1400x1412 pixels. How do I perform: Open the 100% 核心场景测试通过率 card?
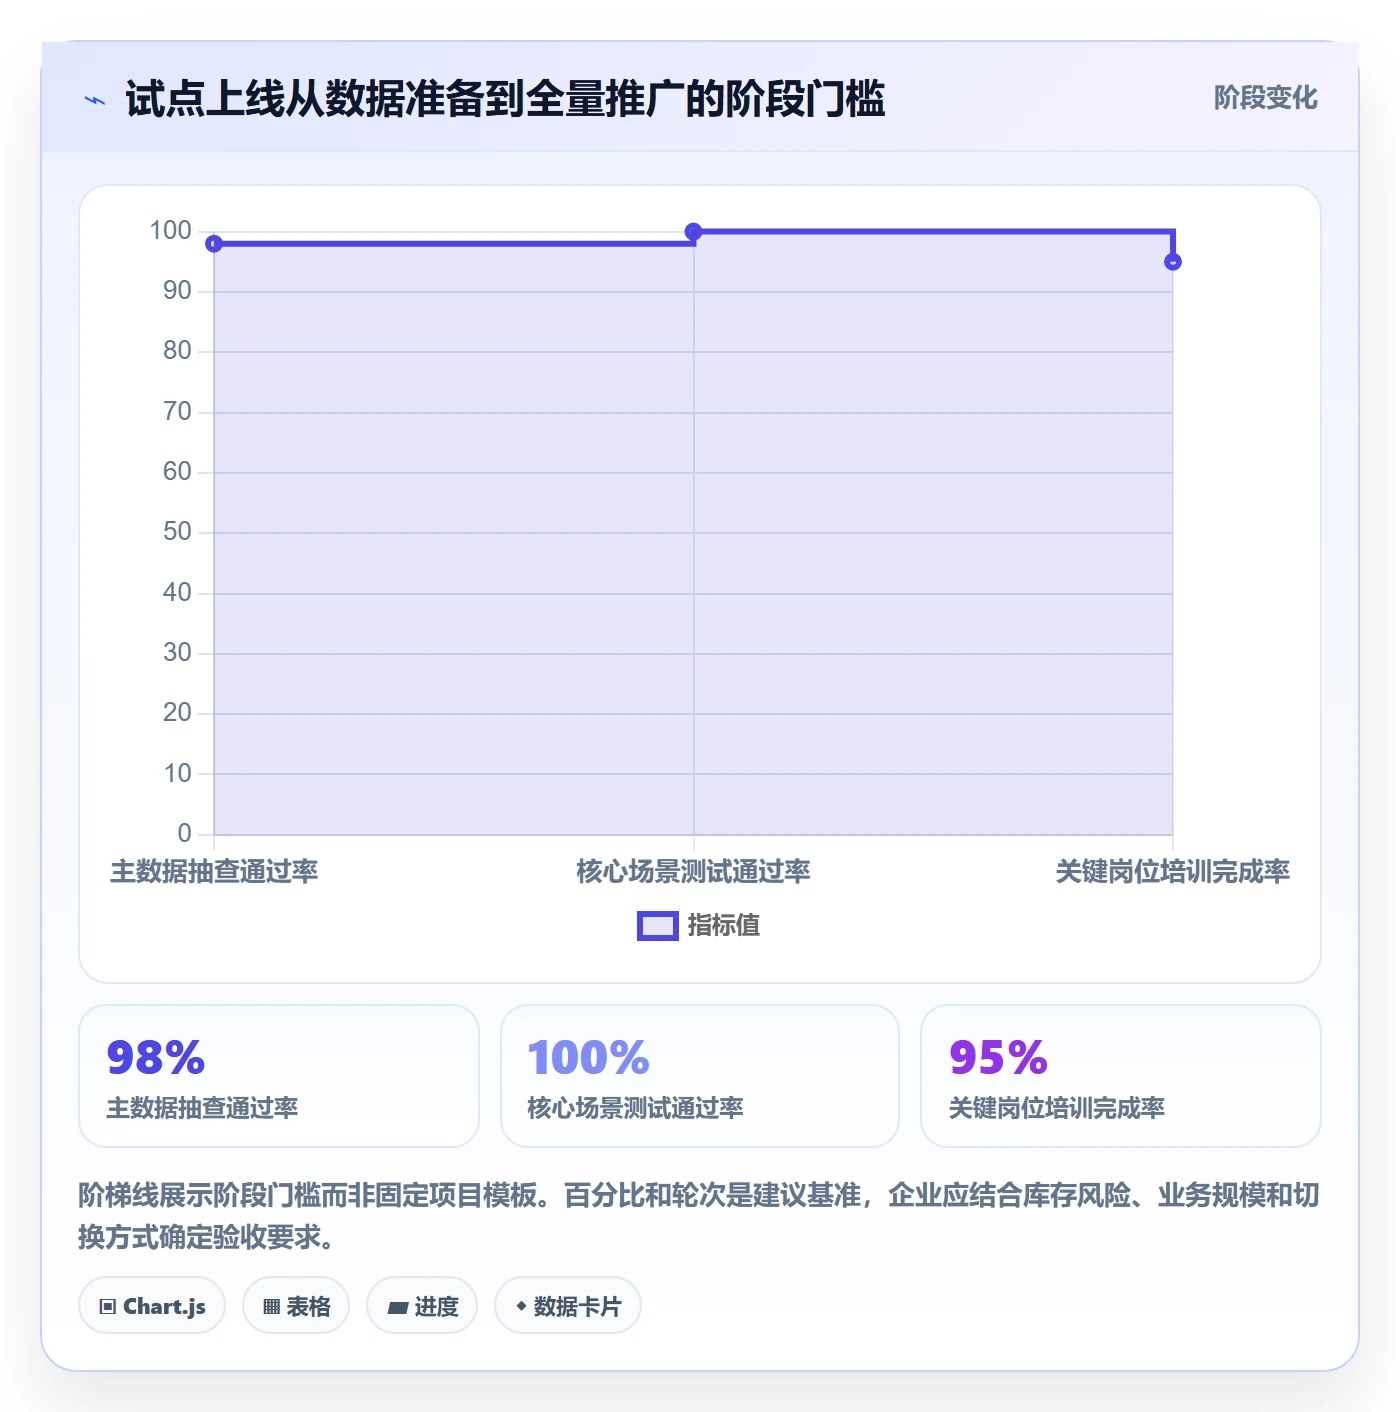(700, 1076)
